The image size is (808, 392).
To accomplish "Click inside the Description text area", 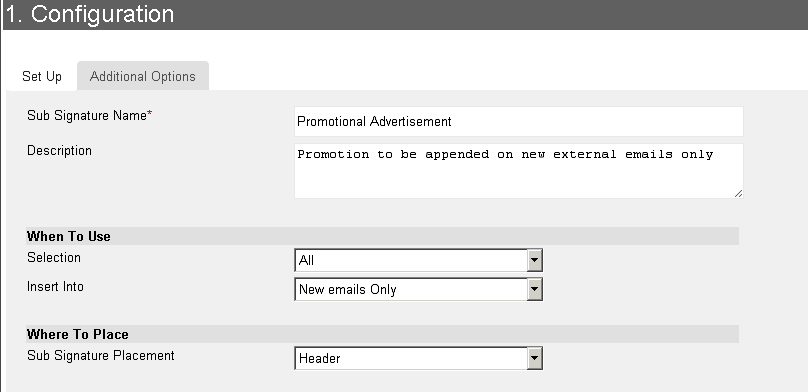I will pos(518,171).
